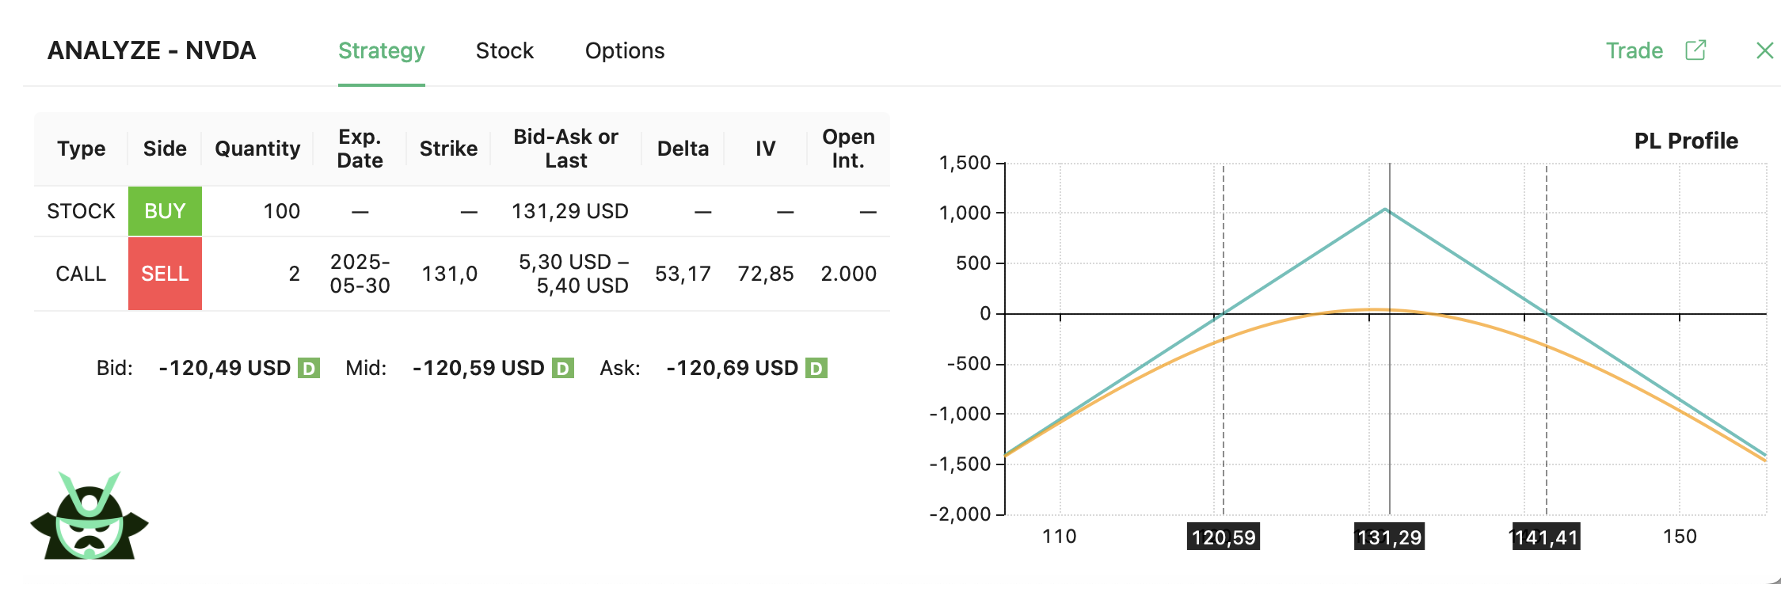The image size is (1792, 598).
Task: Open the Strategy tab
Action: click(381, 50)
